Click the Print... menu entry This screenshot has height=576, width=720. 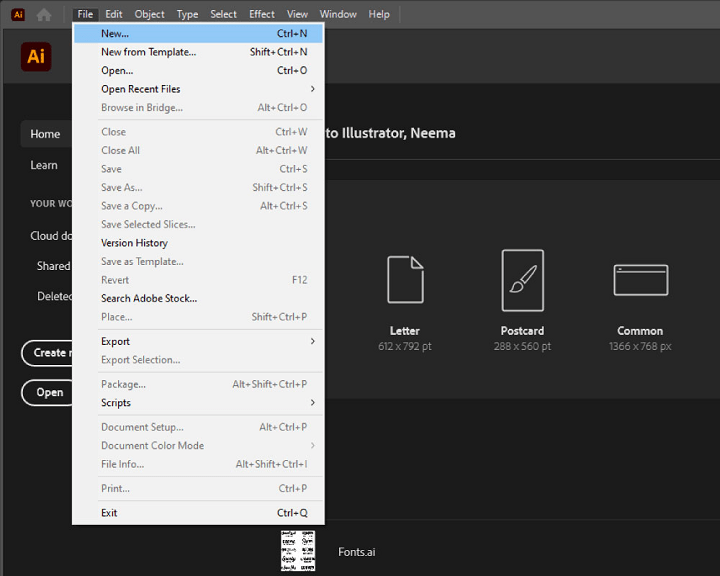(198, 488)
